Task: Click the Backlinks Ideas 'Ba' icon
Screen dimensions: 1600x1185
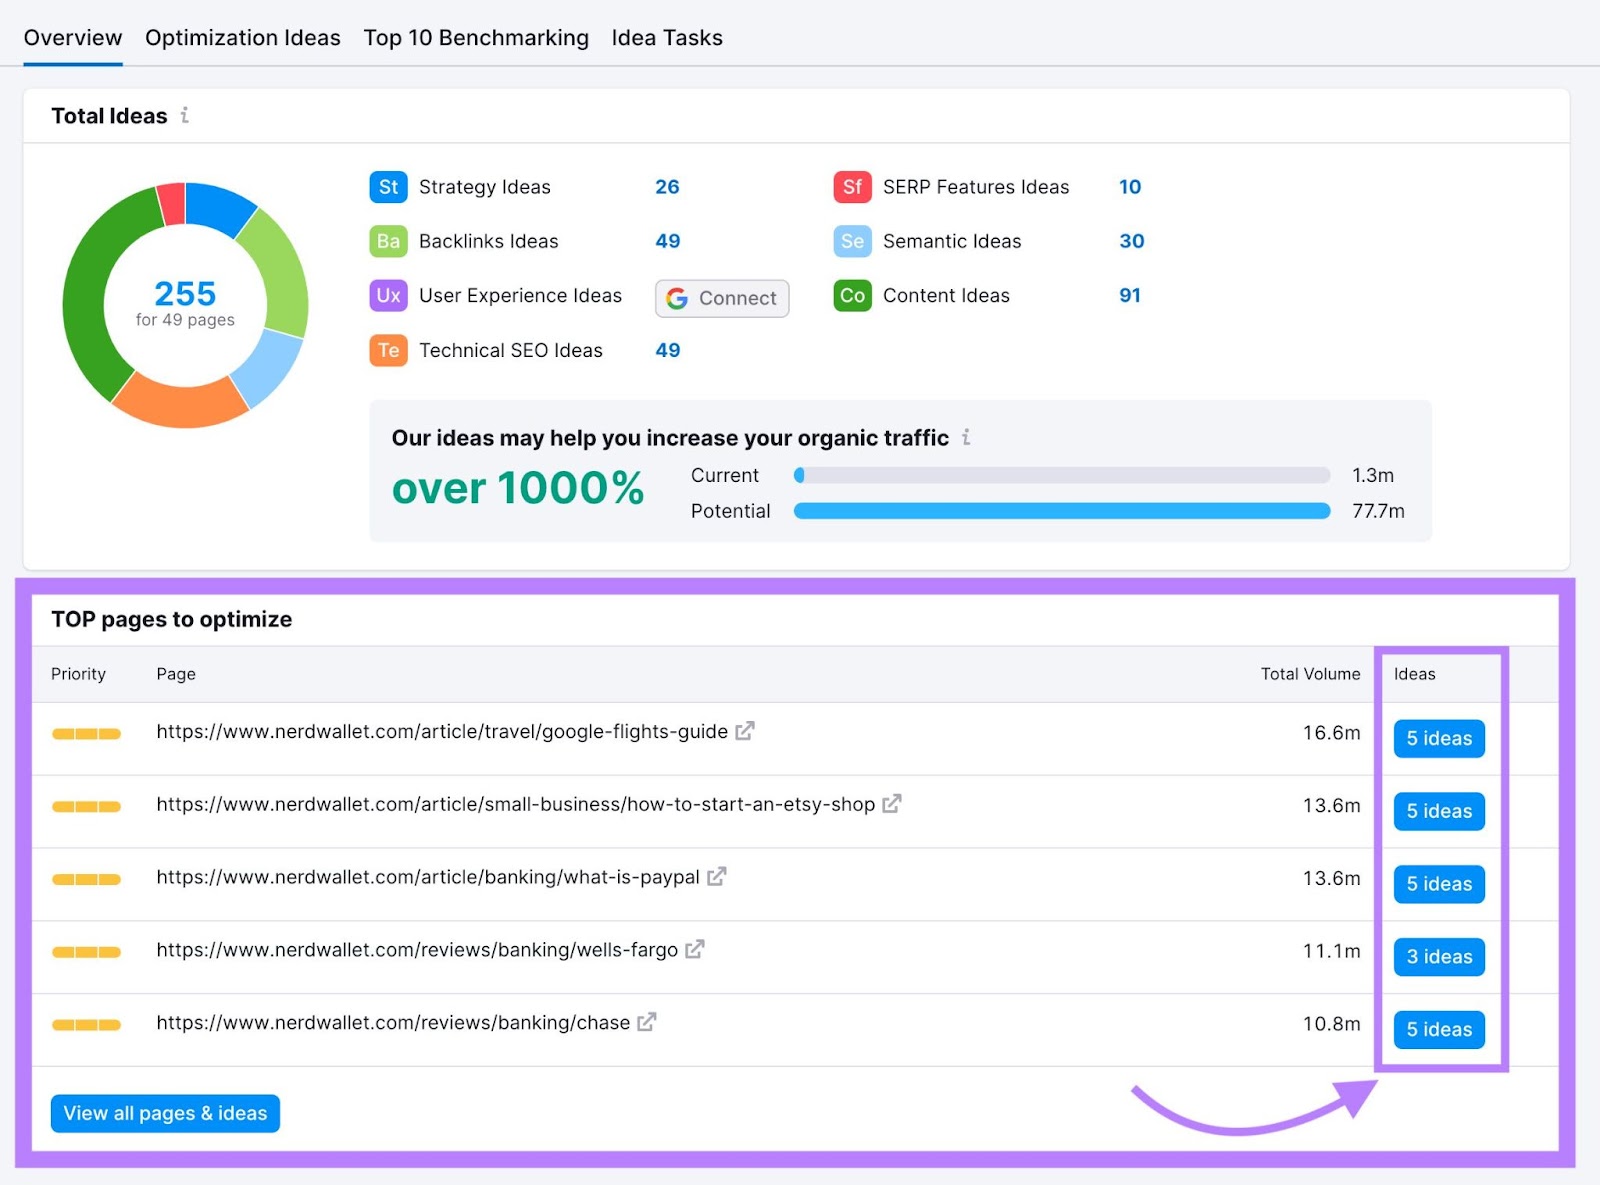Action: (388, 241)
